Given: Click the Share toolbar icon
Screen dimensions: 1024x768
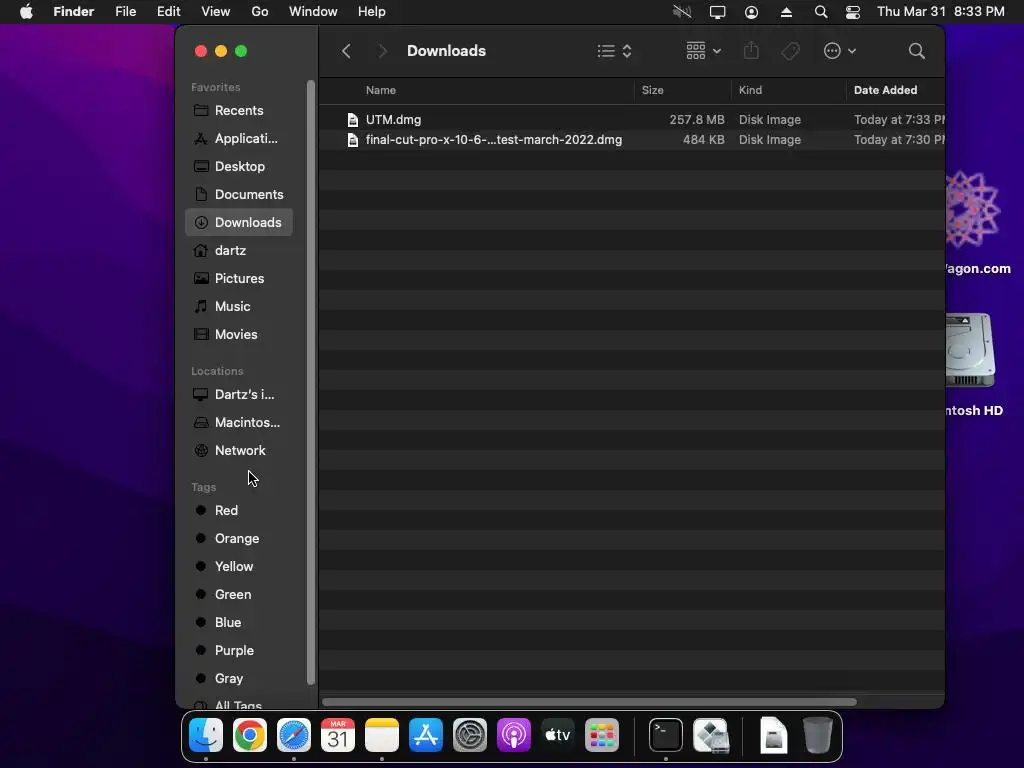Looking at the screenshot, I should pos(751,51).
